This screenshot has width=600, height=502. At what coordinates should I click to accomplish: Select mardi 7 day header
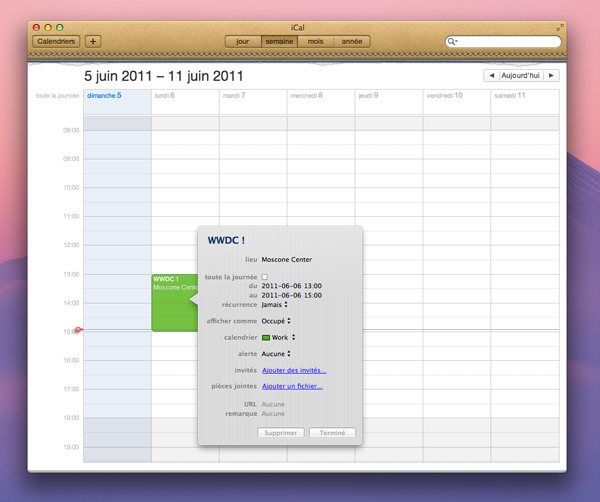[x=234, y=95]
